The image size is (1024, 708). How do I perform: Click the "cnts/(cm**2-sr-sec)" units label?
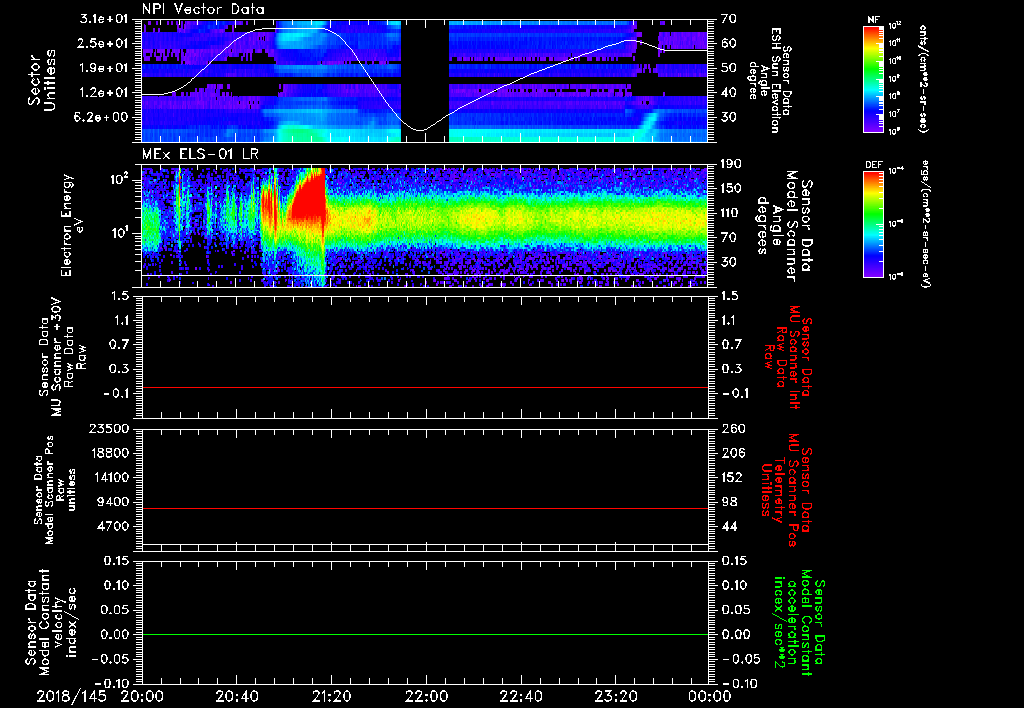pos(923,79)
